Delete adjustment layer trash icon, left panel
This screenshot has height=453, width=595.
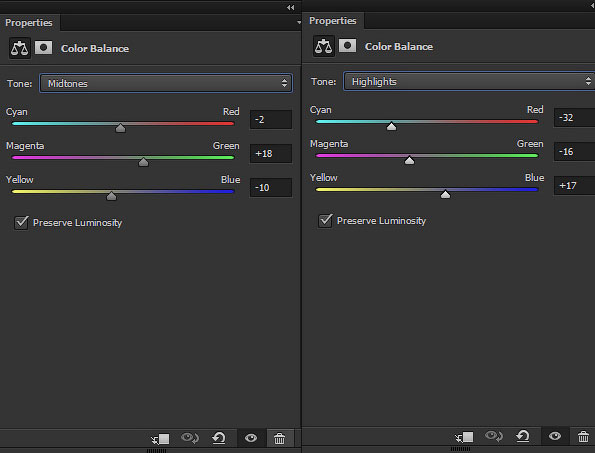point(280,439)
